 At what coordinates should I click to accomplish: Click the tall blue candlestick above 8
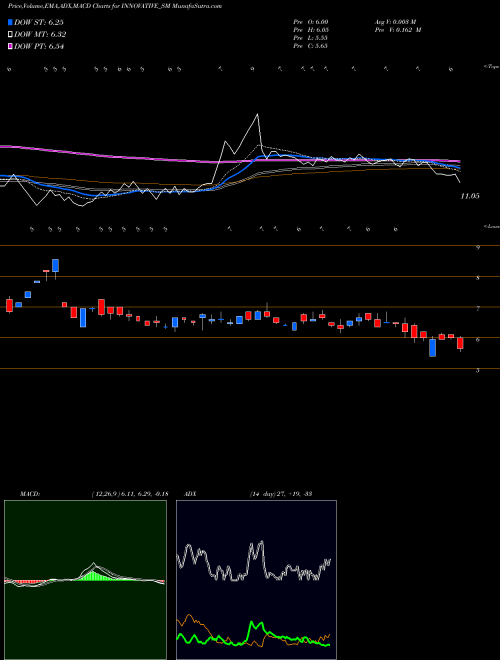(x=55, y=266)
